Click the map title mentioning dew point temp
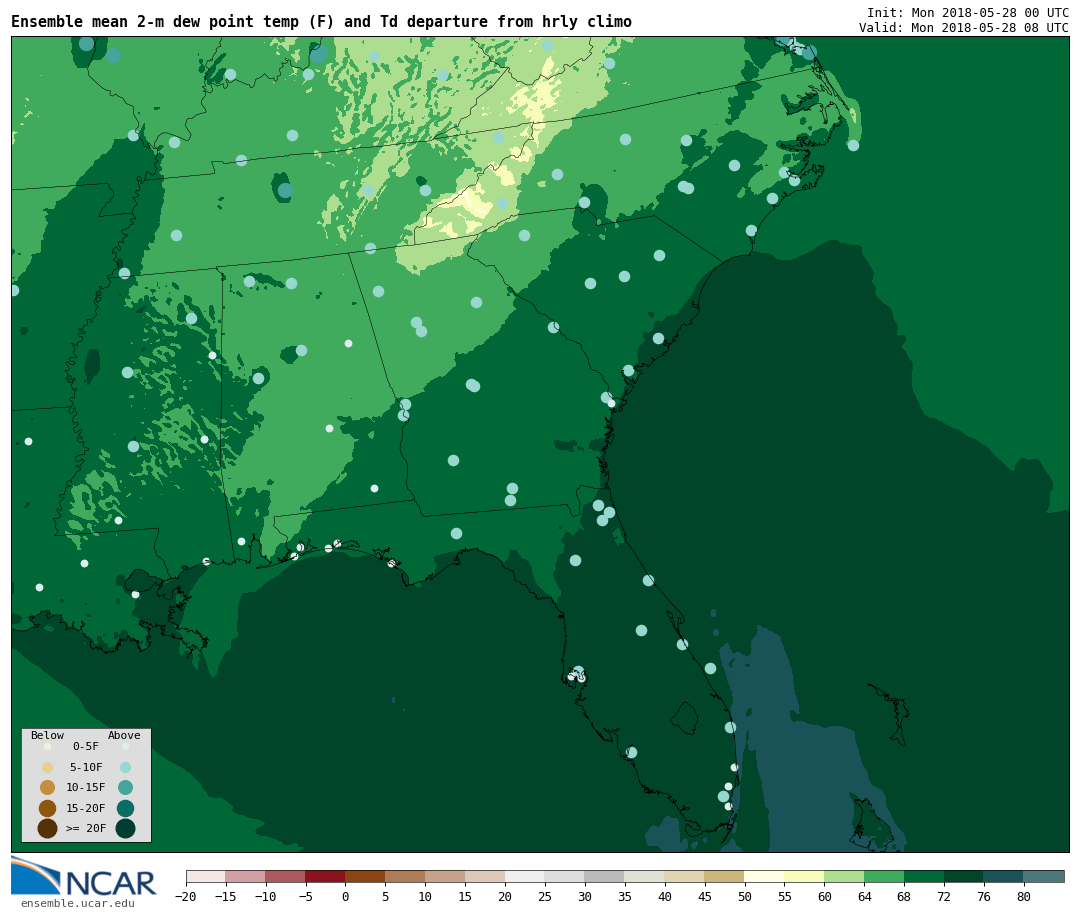Viewport: 1080px width, 915px height. pyautogui.click(x=321, y=21)
